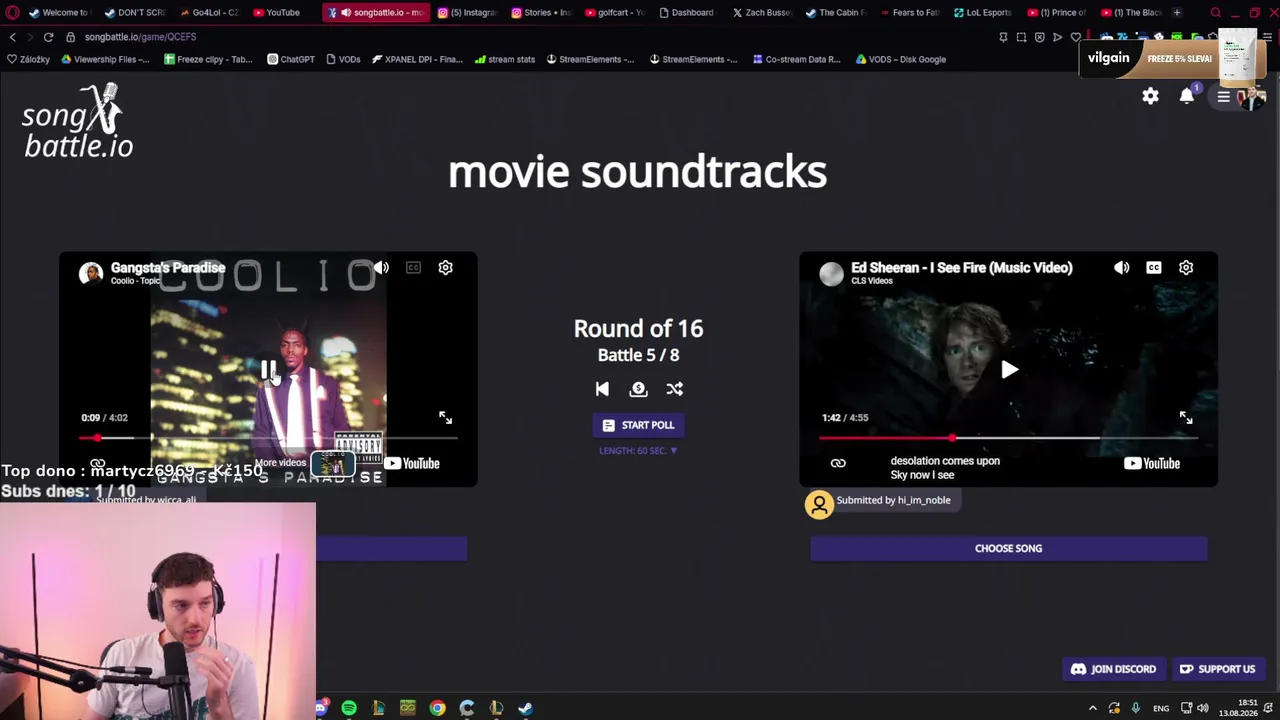Toggle captions on Gangsta's Paradise video
The image size is (1280, 720).
[x=413, y=268]
